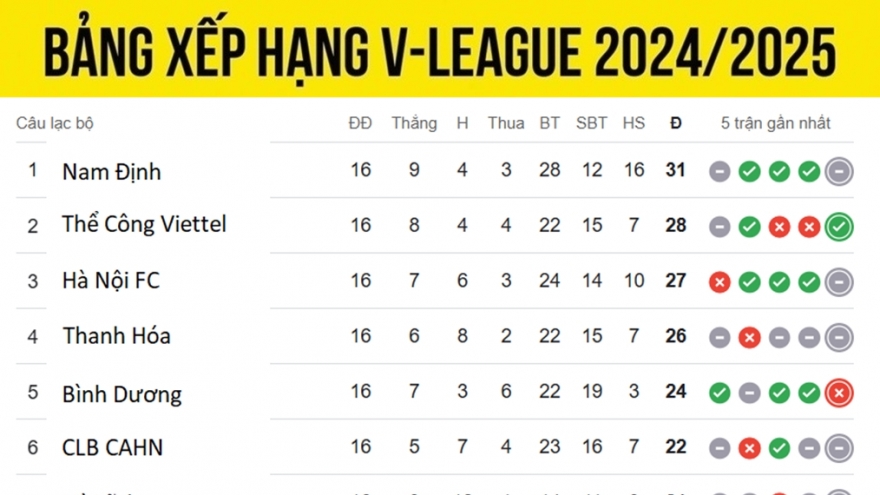This screenshot has width=880, height=495.
Task: Select the Bình Dương team name
Action: 122,393
